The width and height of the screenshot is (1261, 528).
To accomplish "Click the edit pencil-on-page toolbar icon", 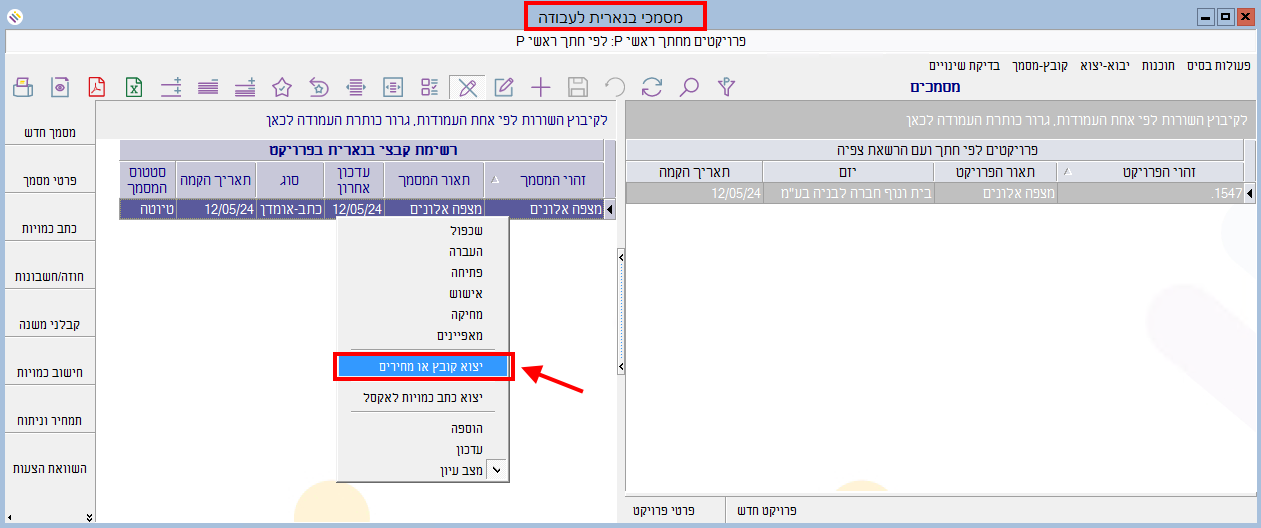I will click(x=504, y=87).
